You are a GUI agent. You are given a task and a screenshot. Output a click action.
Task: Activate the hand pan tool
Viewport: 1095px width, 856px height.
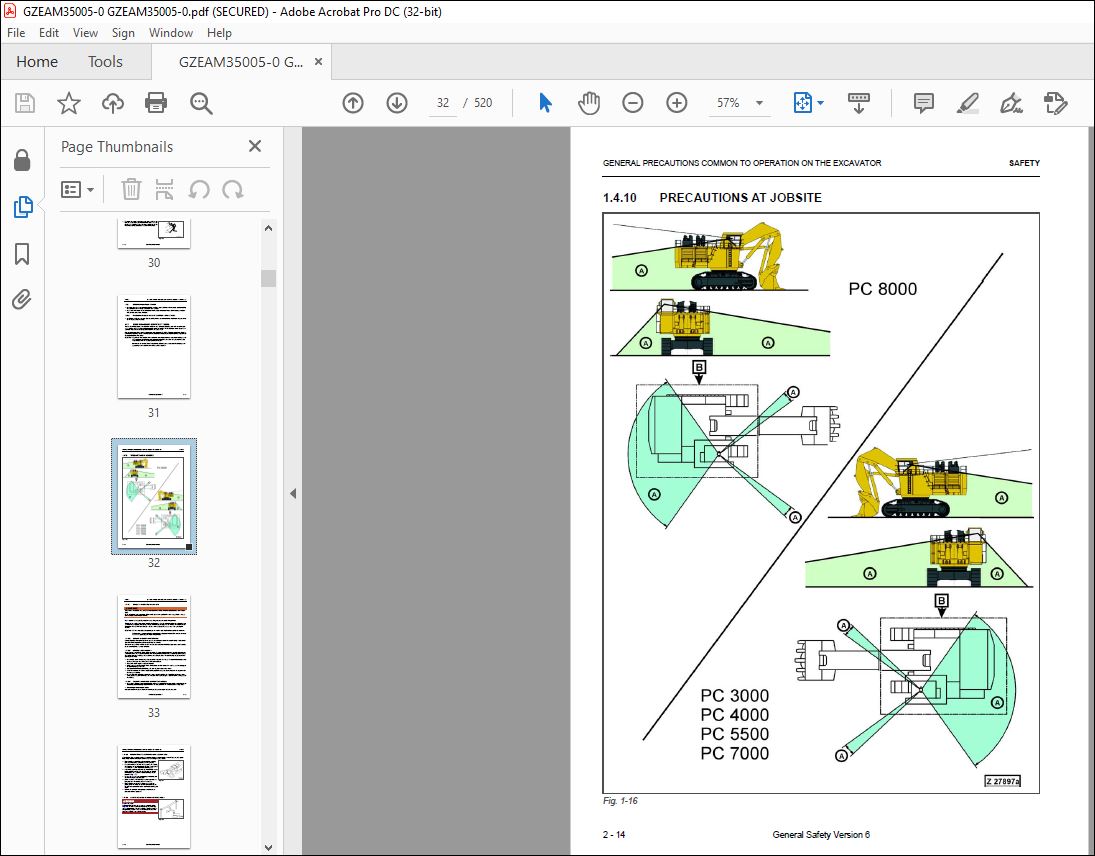point(589,103)
